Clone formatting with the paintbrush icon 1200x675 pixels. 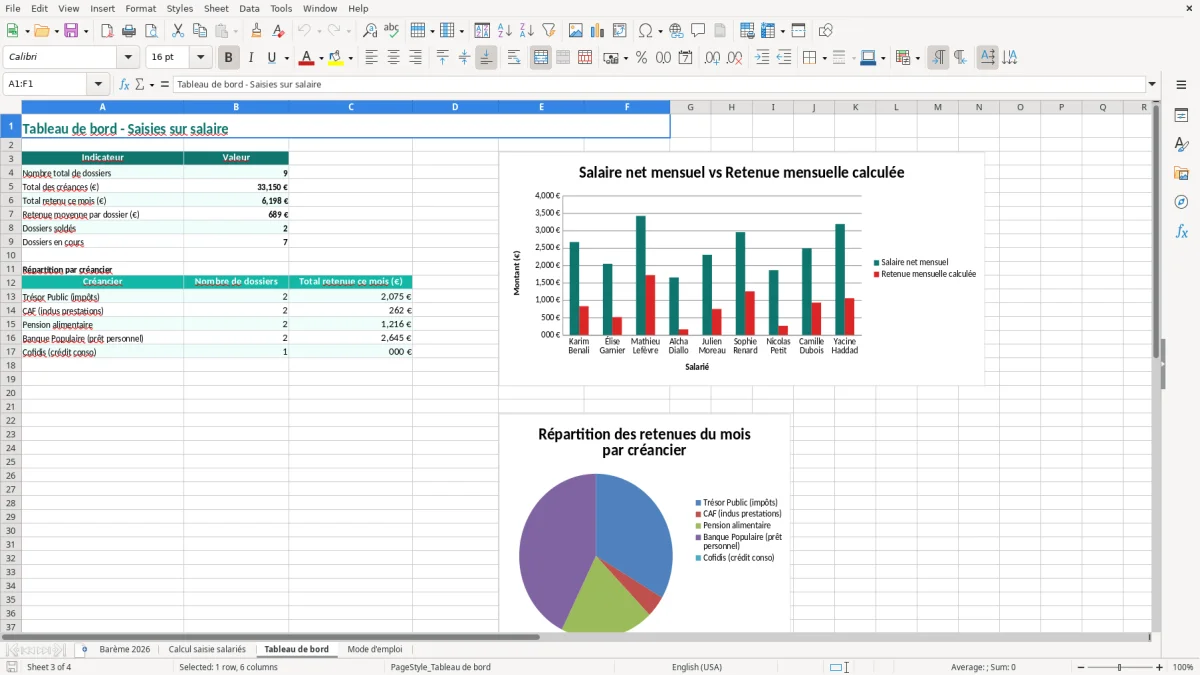(257, 31)
